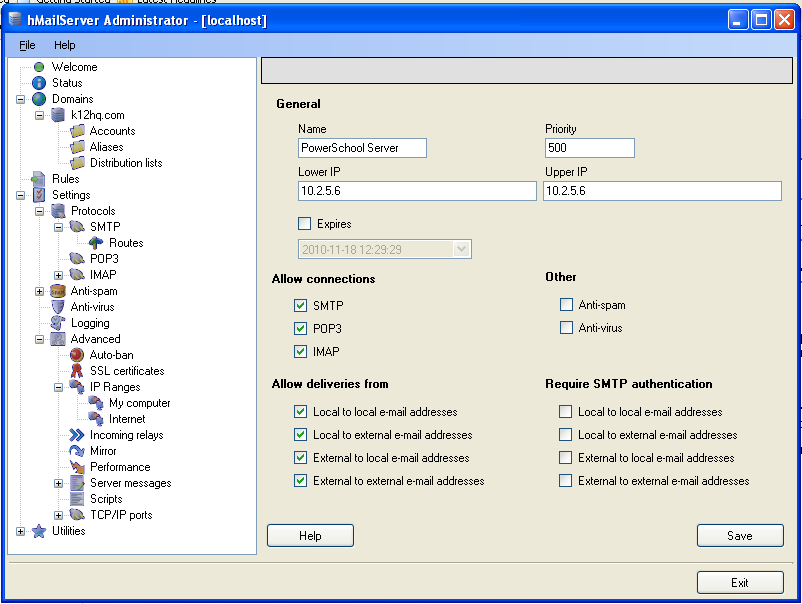
Task: Enable the Expires checkbox
Action: click(x=305, y=224)
